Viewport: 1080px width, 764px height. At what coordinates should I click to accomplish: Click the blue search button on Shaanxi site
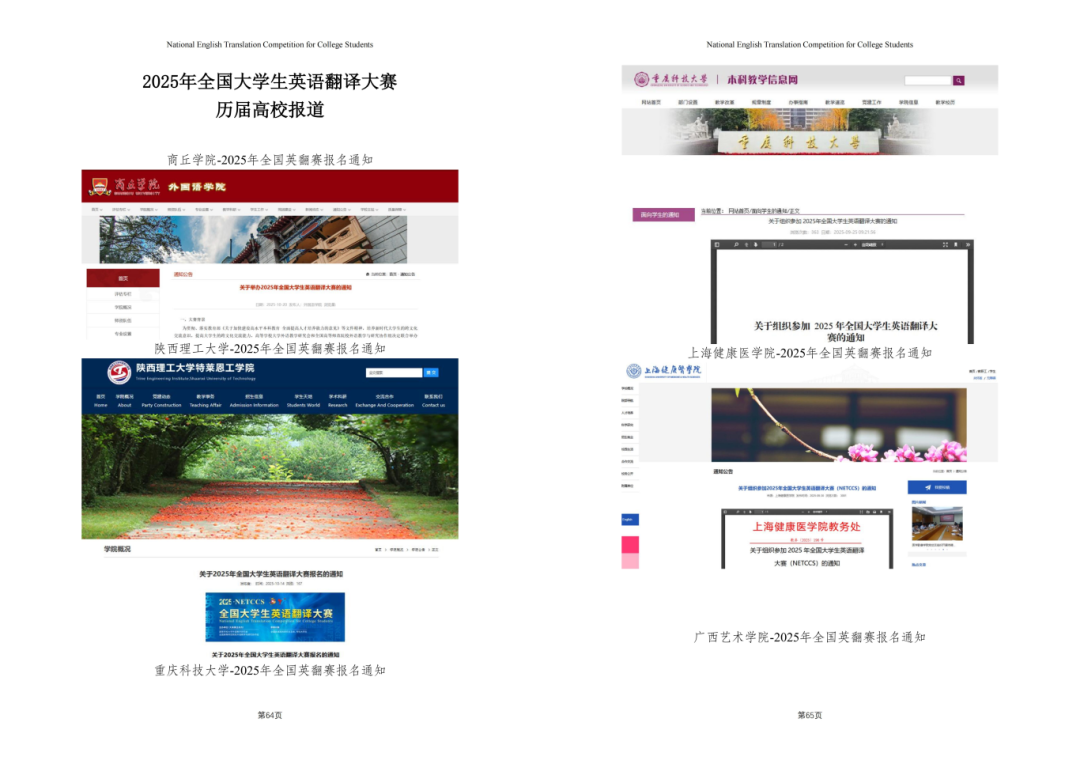[431, 372]
